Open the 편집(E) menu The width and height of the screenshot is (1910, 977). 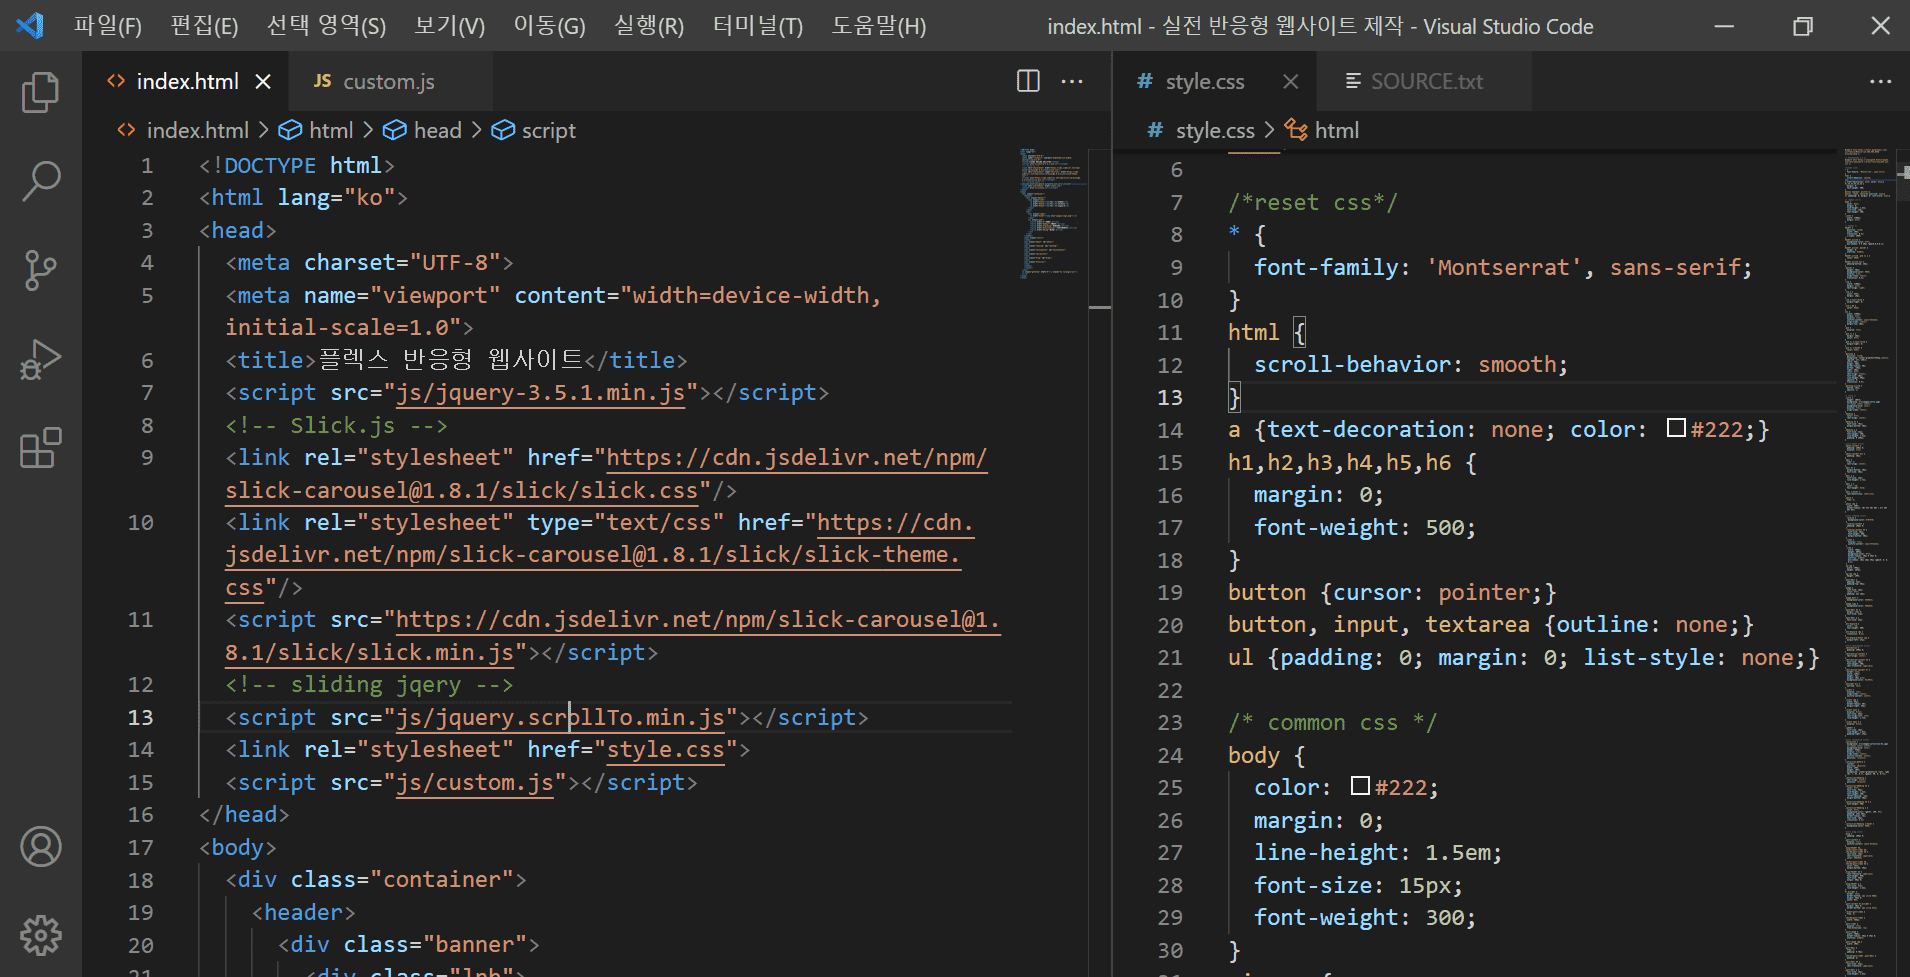pos(204,26)
